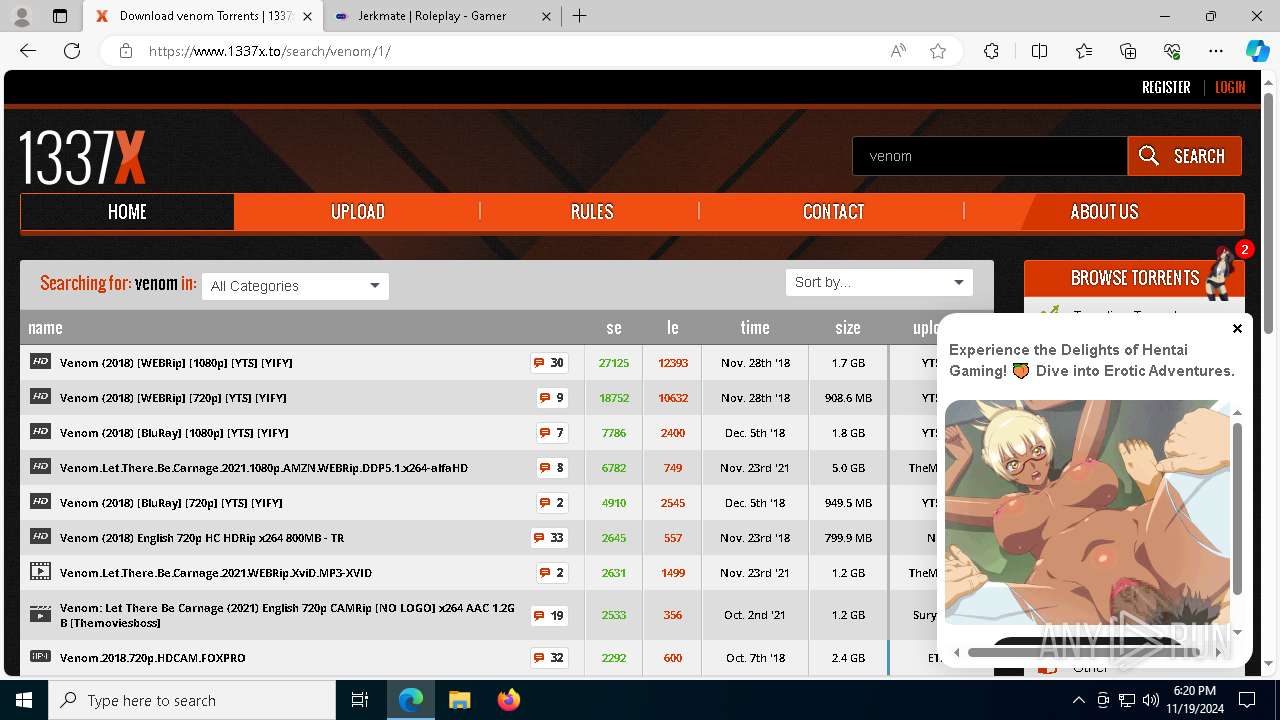This screenshot has width=1280, height=720.
Task: Activate Read aloud icon in address bar
Action: pos(898,51)
